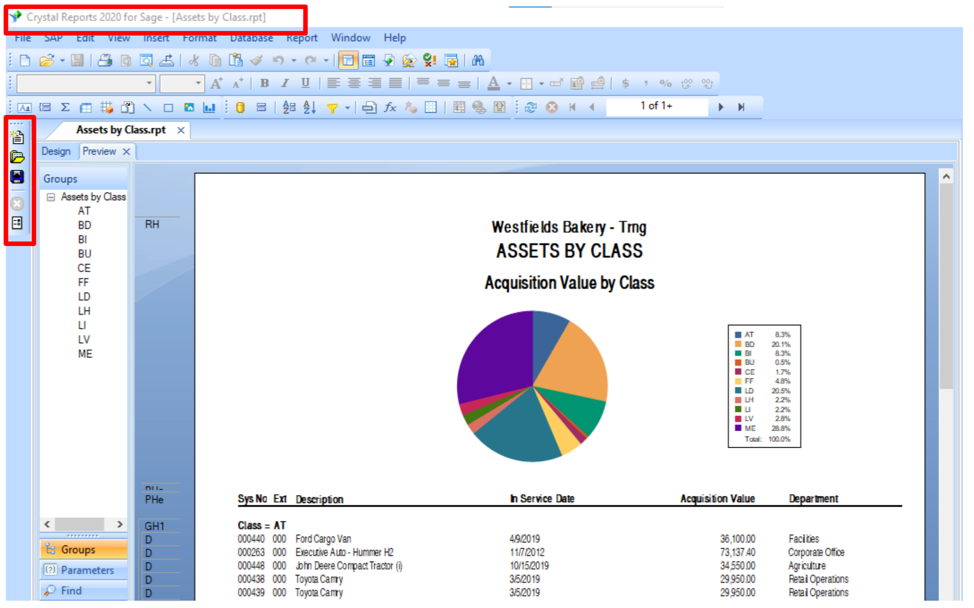Viewport: 974px width, 608px height.
Task: Open the Help menu
Action: 394,38
